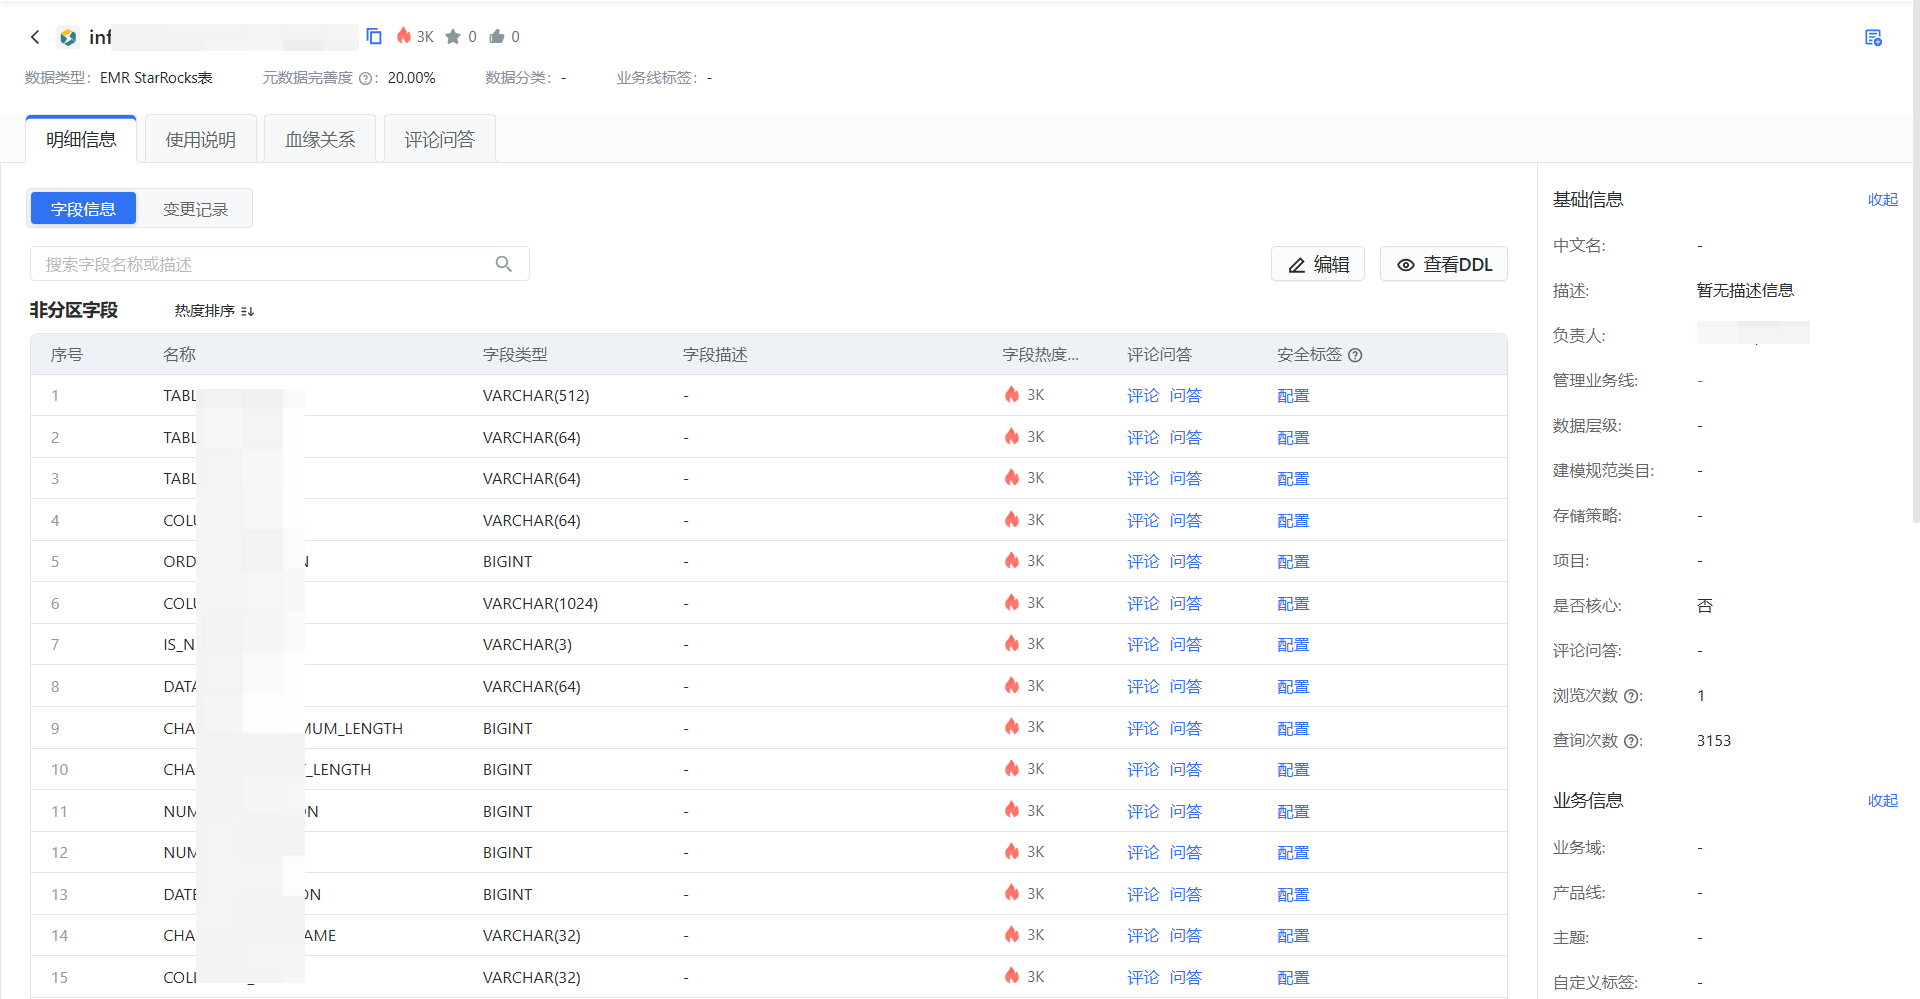Click the query count value 3153

pyautogui.click(x=1714, y=741)
